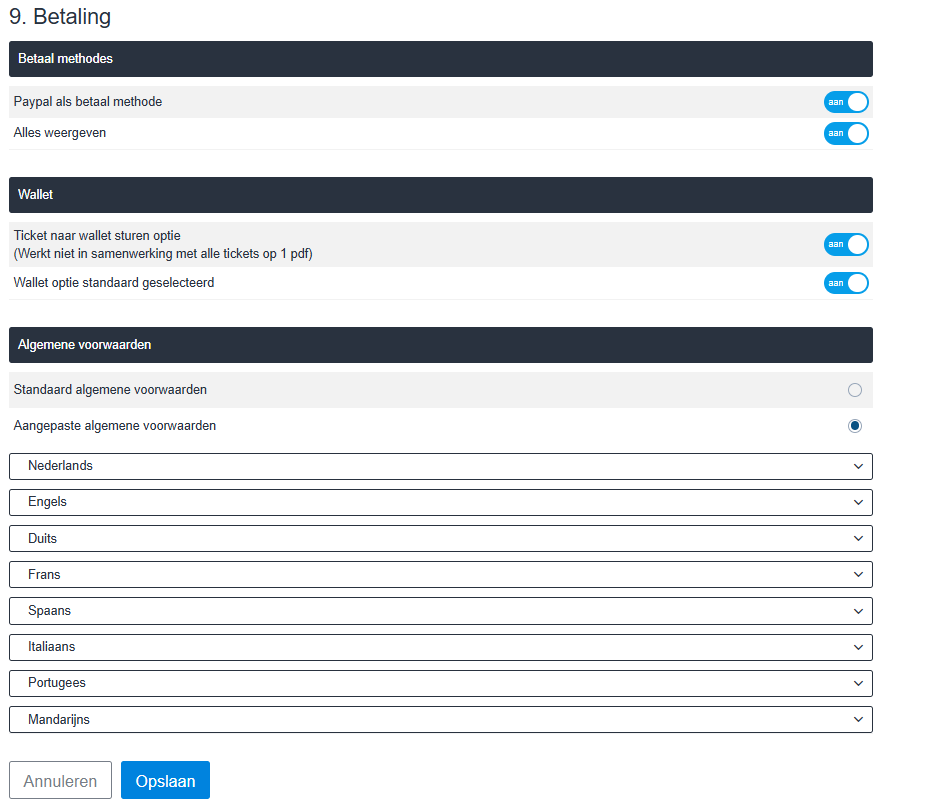Expand the Mandarijns language section
This screenshot has height=807, width=931.
[440, 719]
